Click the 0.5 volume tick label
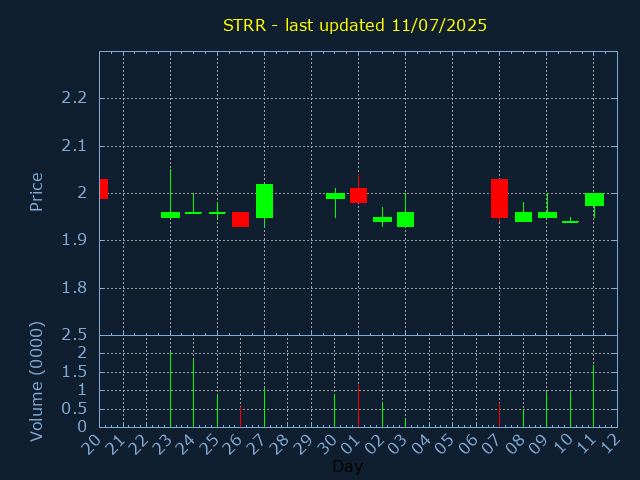 pyautogui.click(x=74, y=409)
